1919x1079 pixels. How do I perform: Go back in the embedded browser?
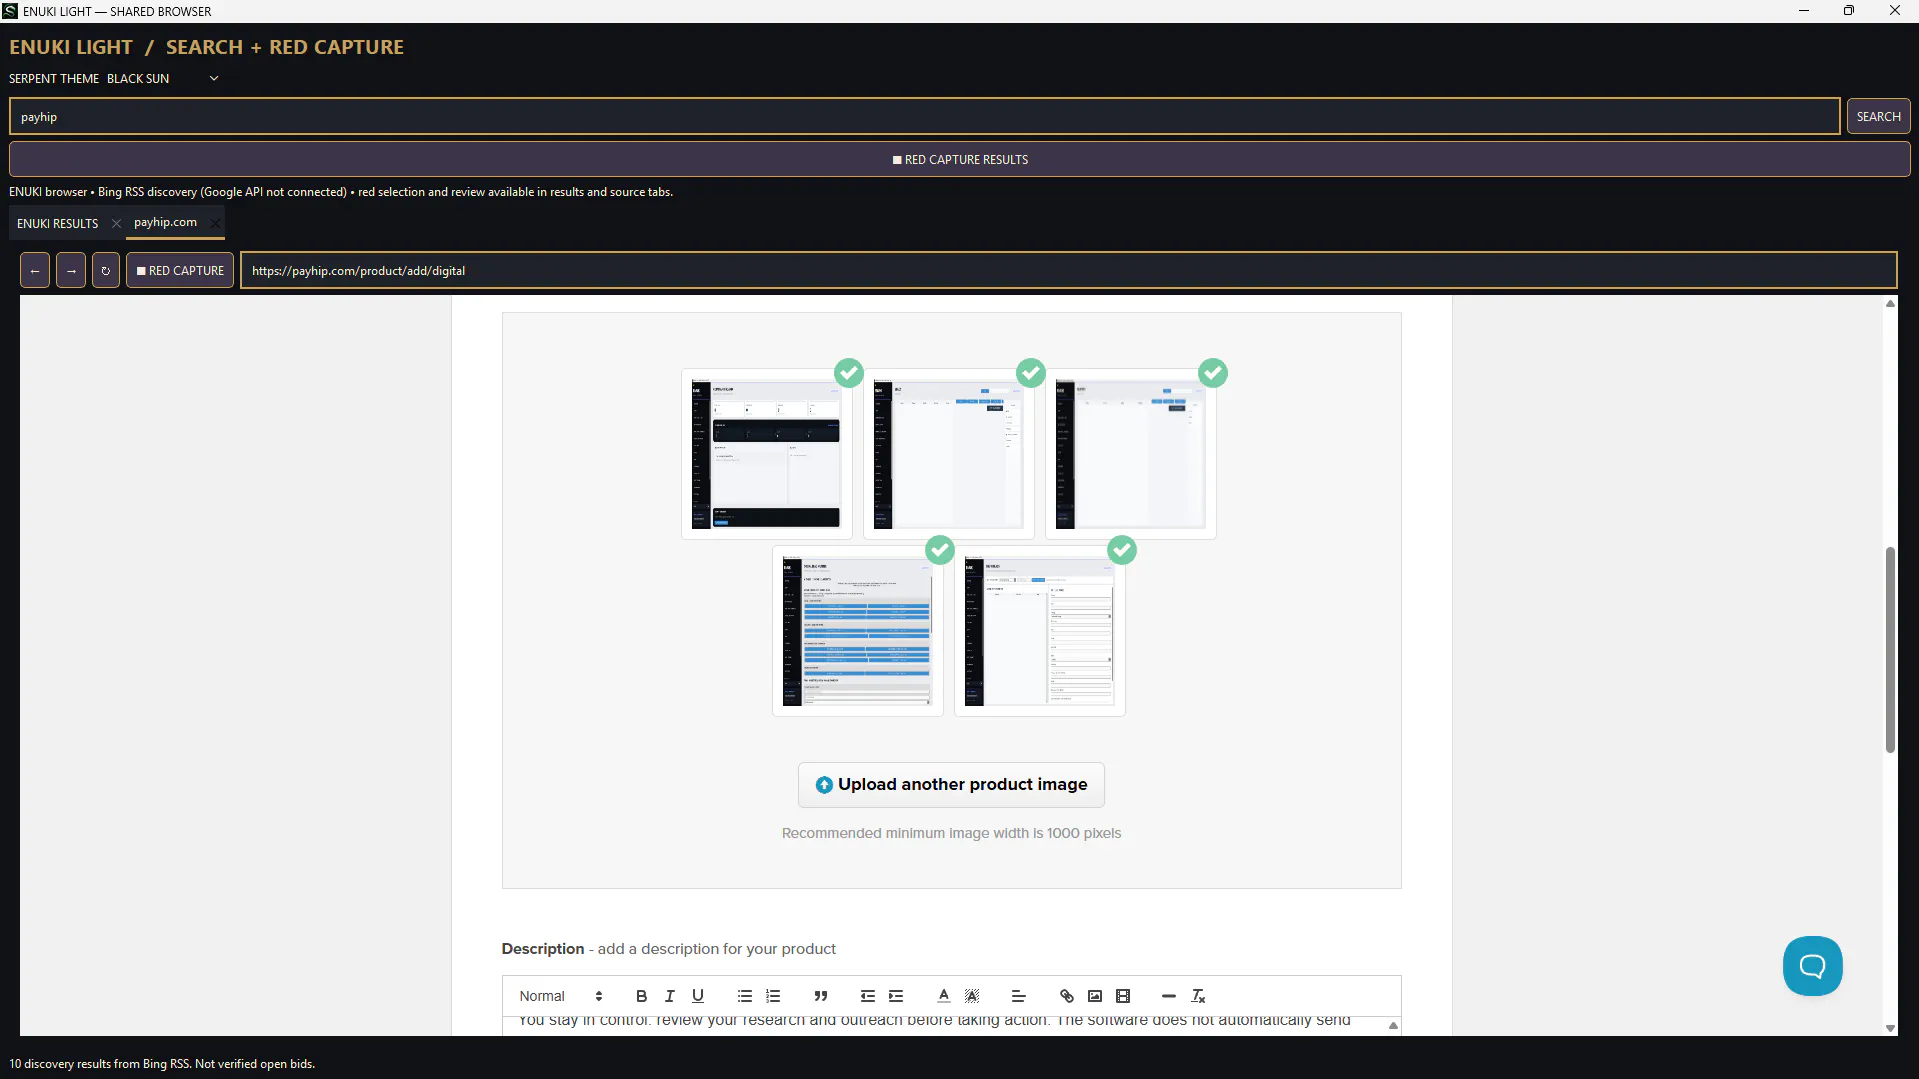pyautogui.click(x=35, y=271)
